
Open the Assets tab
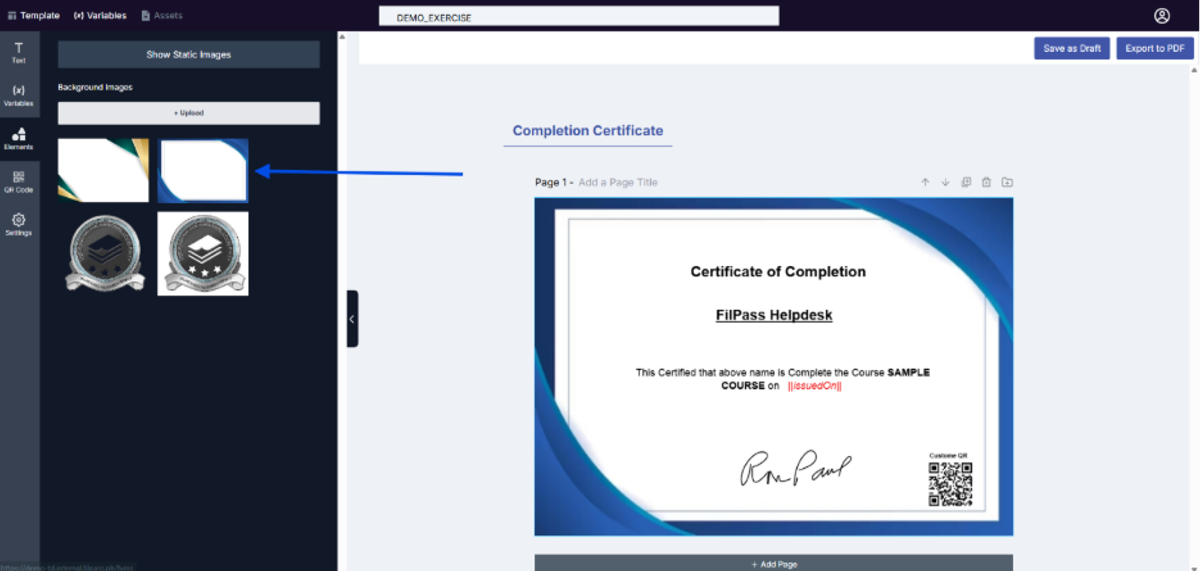click(x=162, y=16)
